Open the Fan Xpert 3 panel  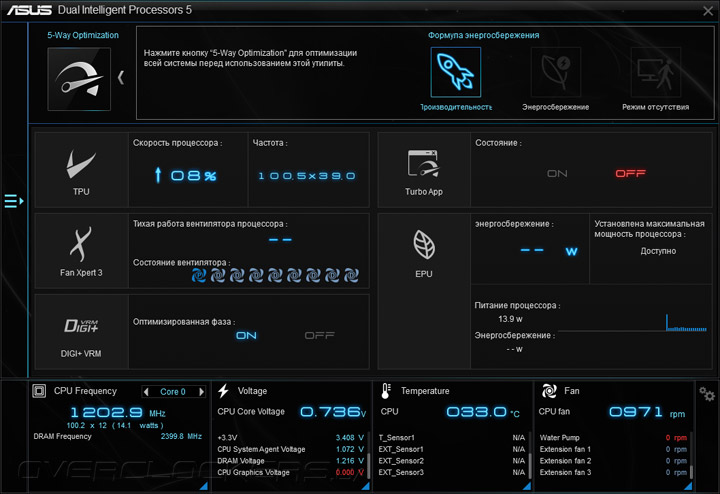(x=81, y=251)
